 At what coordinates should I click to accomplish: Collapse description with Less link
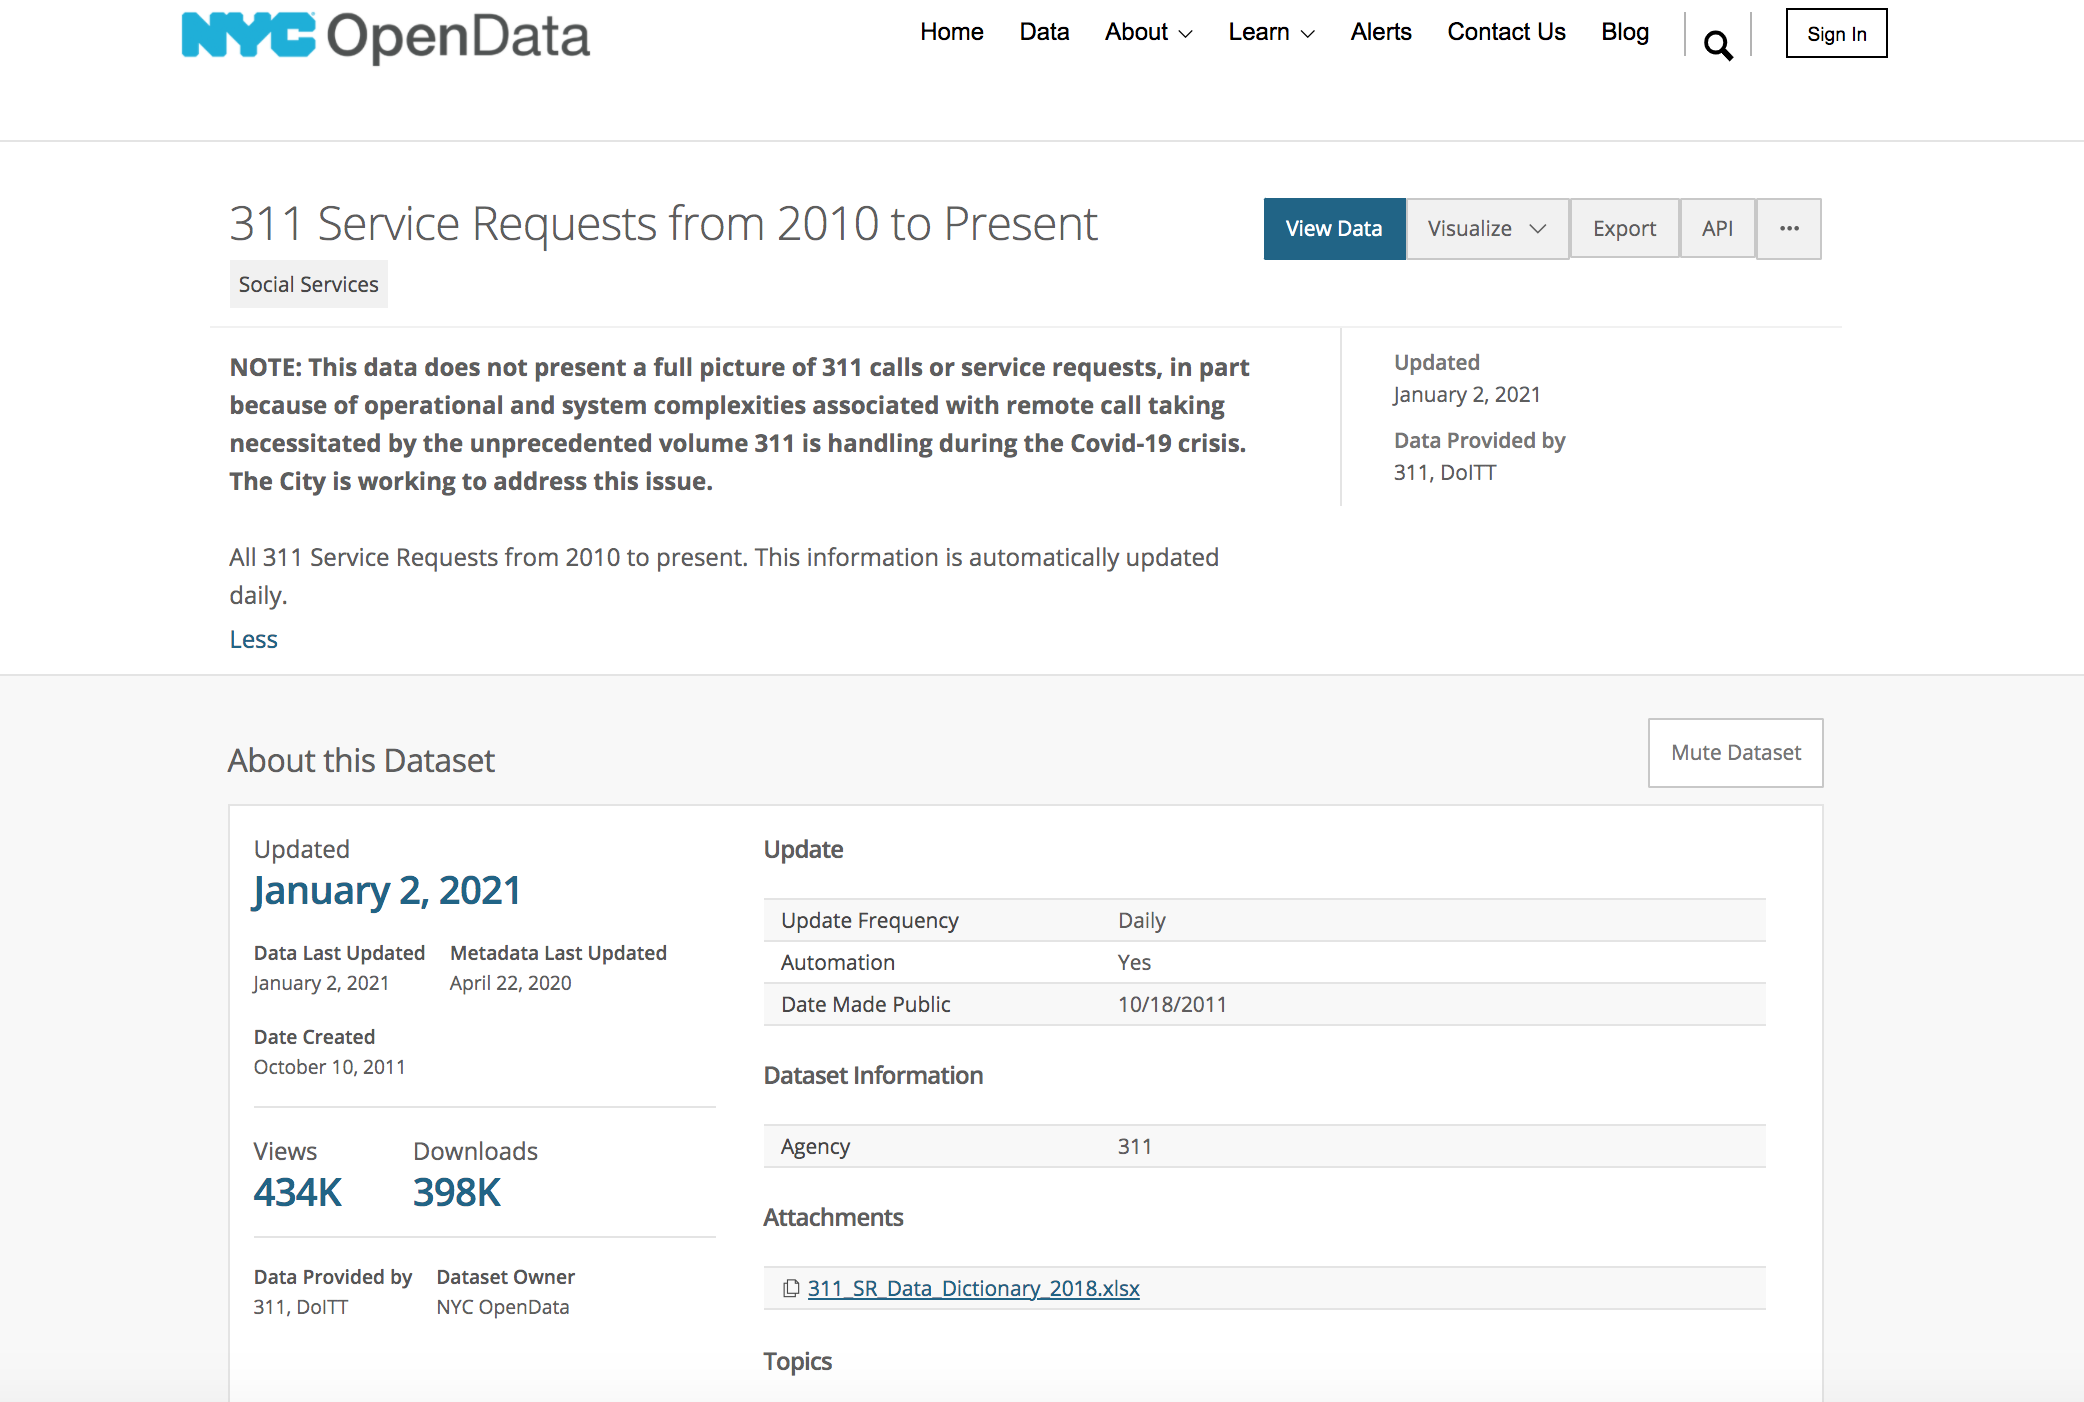(253, 639)
